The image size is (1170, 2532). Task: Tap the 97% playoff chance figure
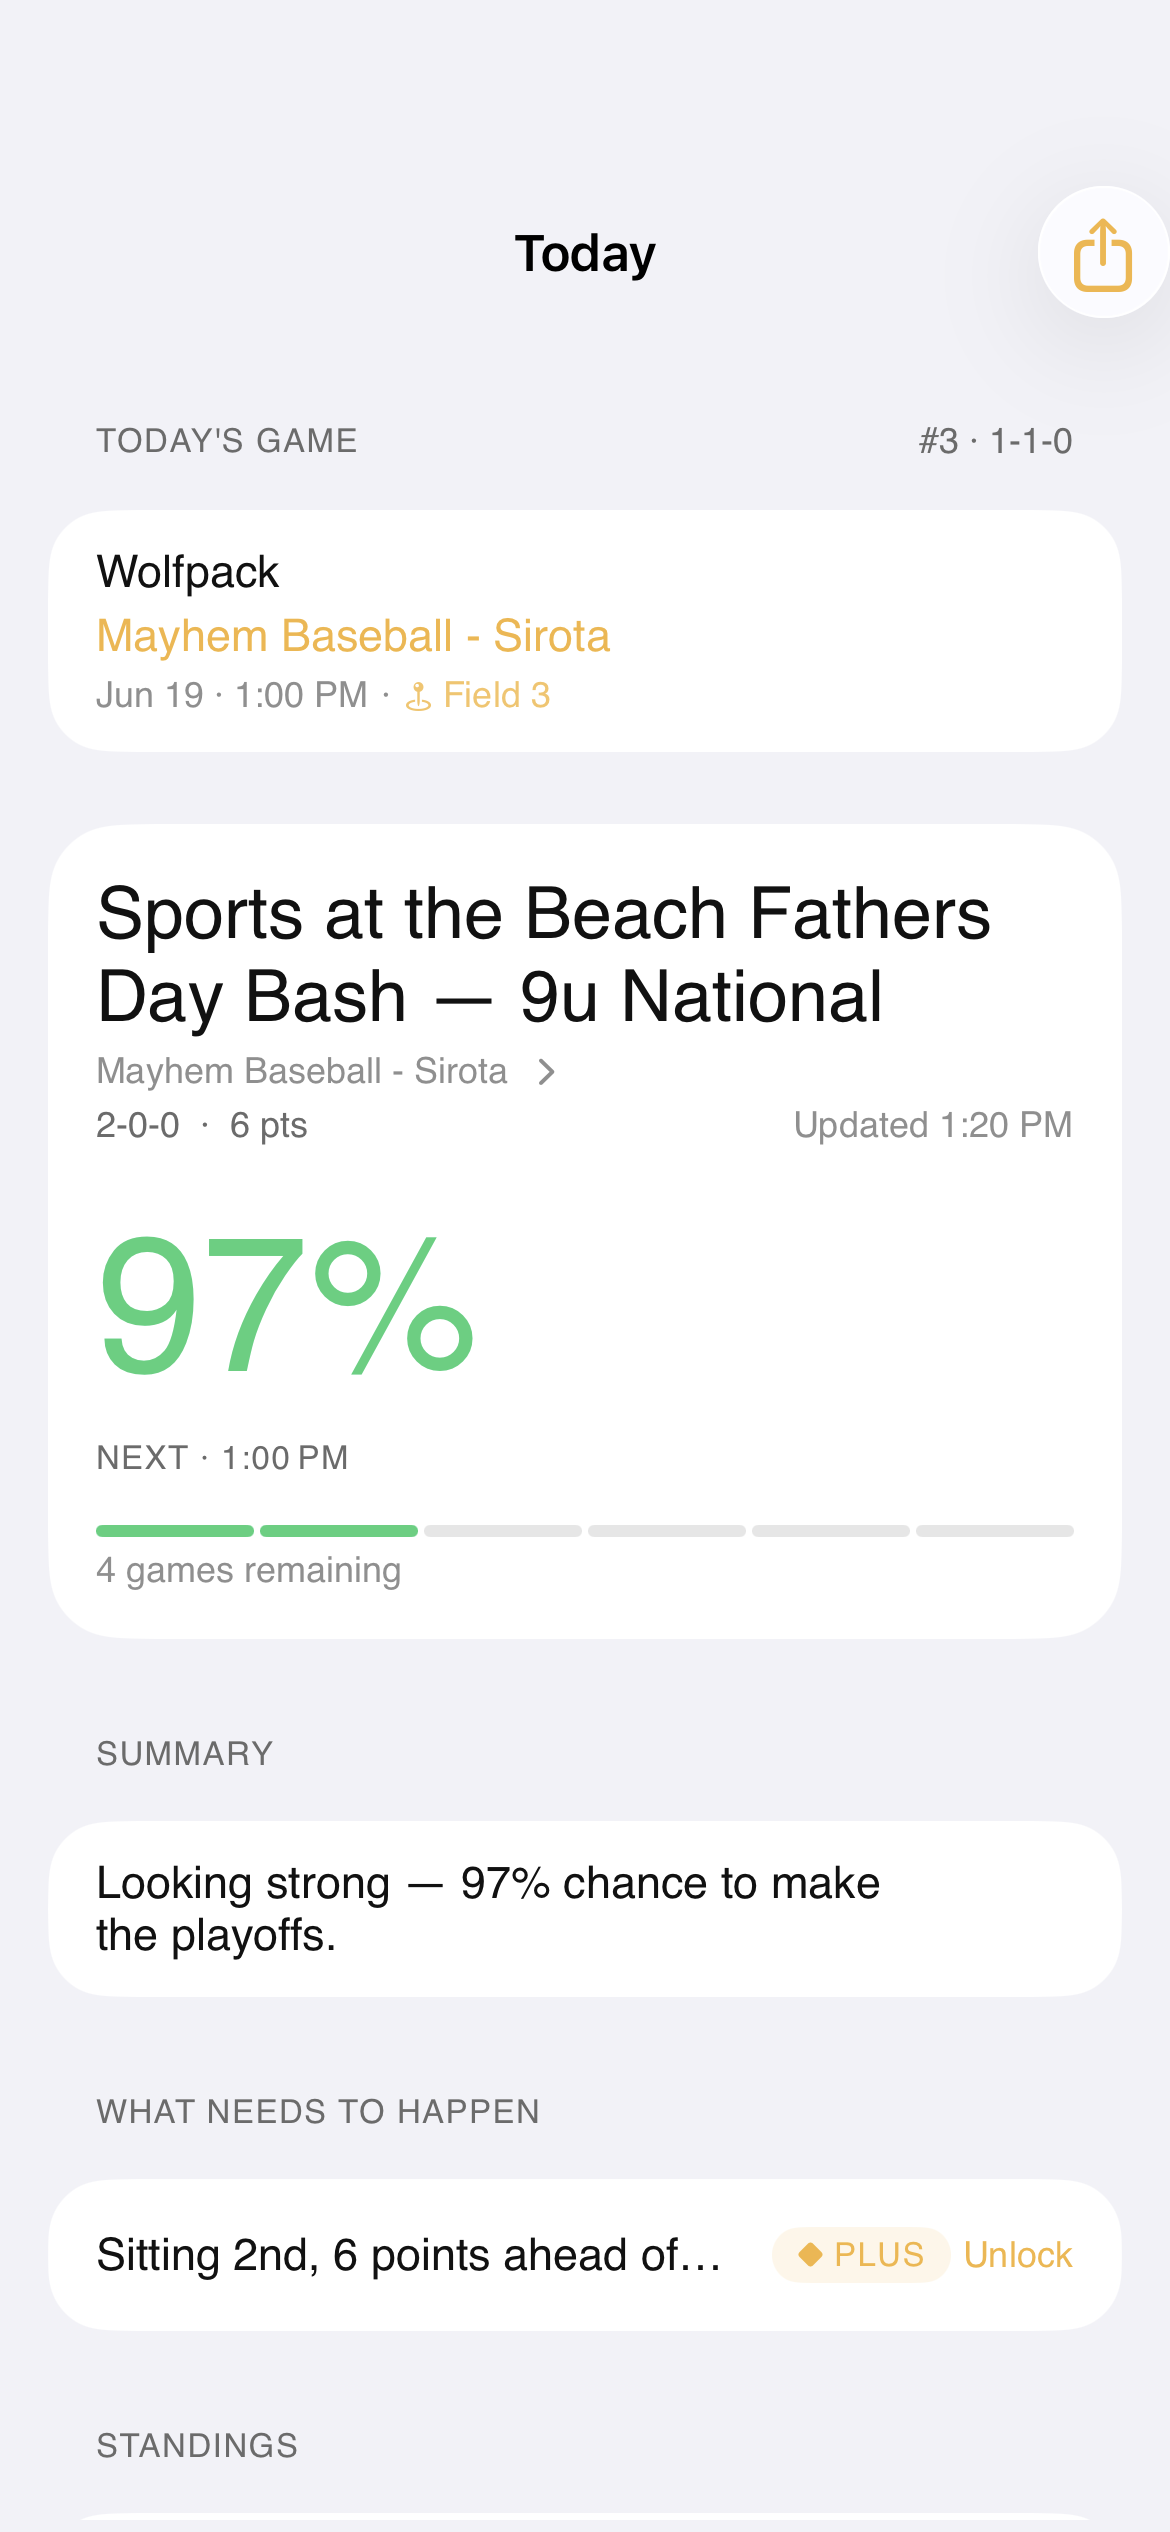click(285, 1304)
